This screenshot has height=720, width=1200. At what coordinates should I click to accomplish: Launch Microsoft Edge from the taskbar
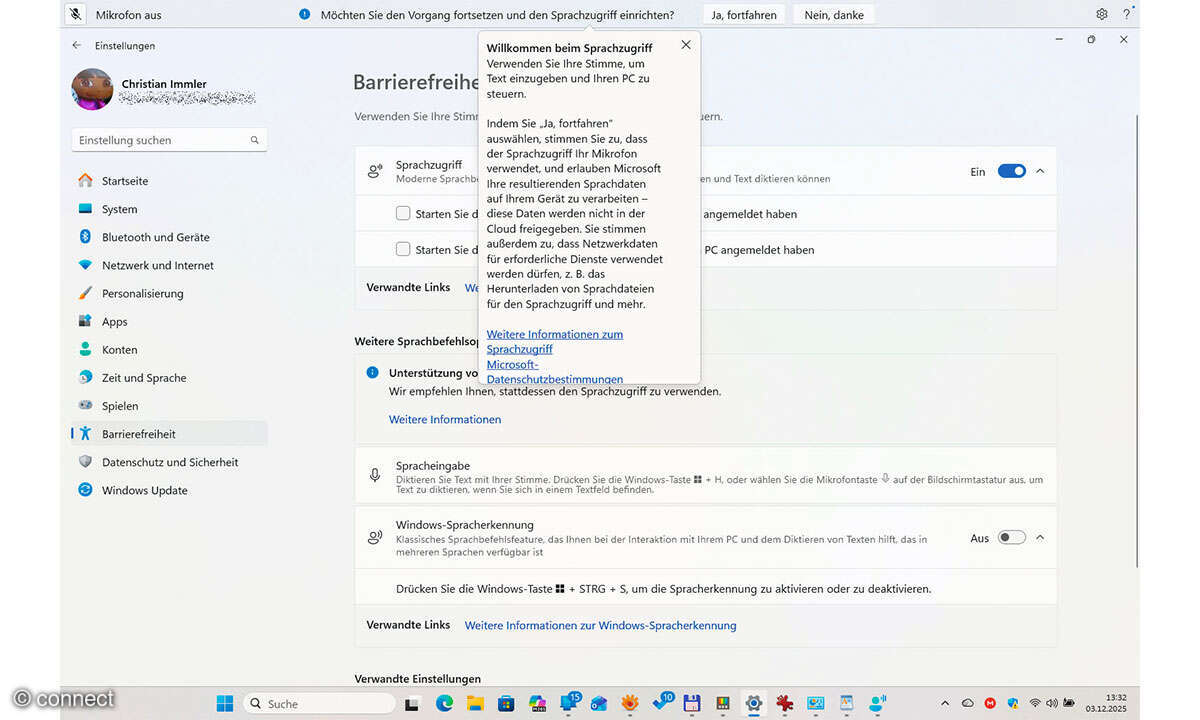tap(443, 703)
